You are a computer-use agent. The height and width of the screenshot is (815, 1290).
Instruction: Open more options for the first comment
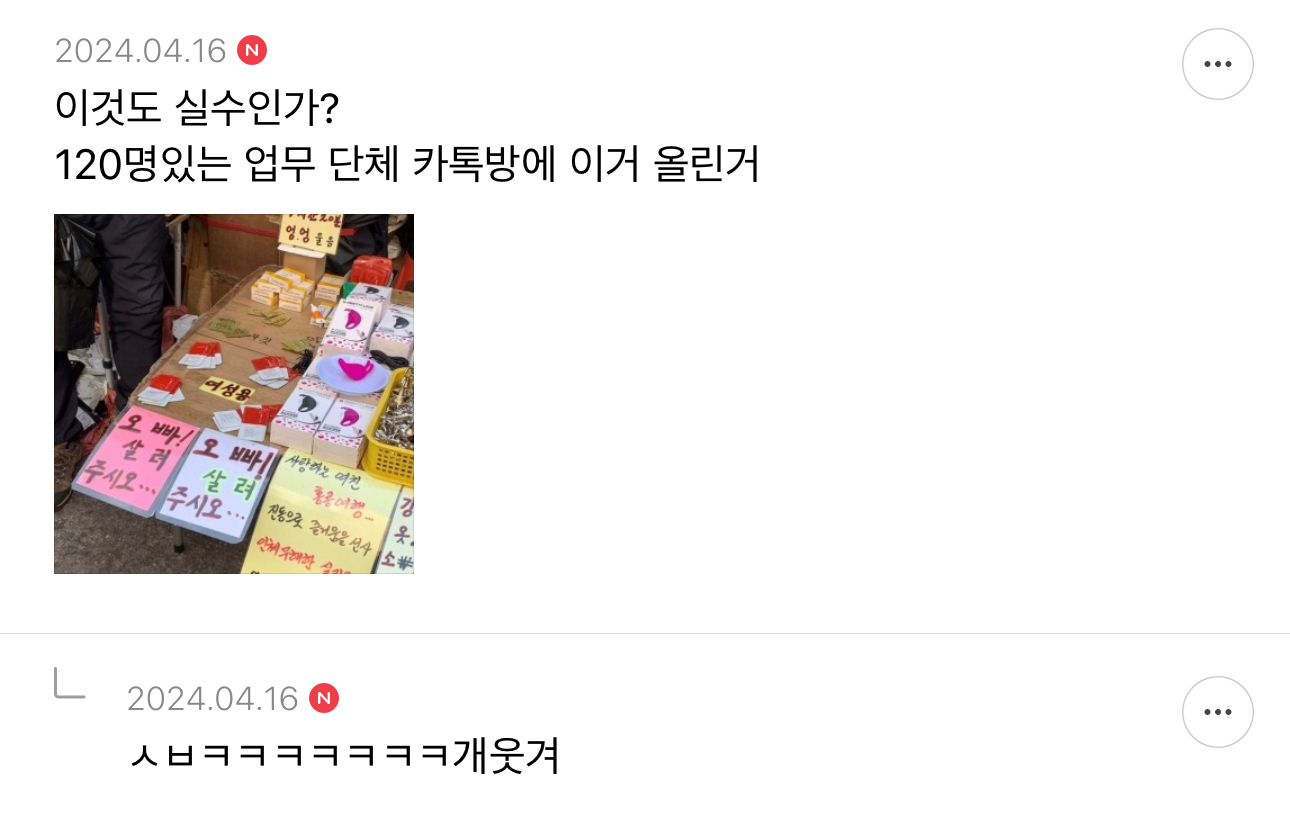pyautogui.click(x=1217, y=64)
